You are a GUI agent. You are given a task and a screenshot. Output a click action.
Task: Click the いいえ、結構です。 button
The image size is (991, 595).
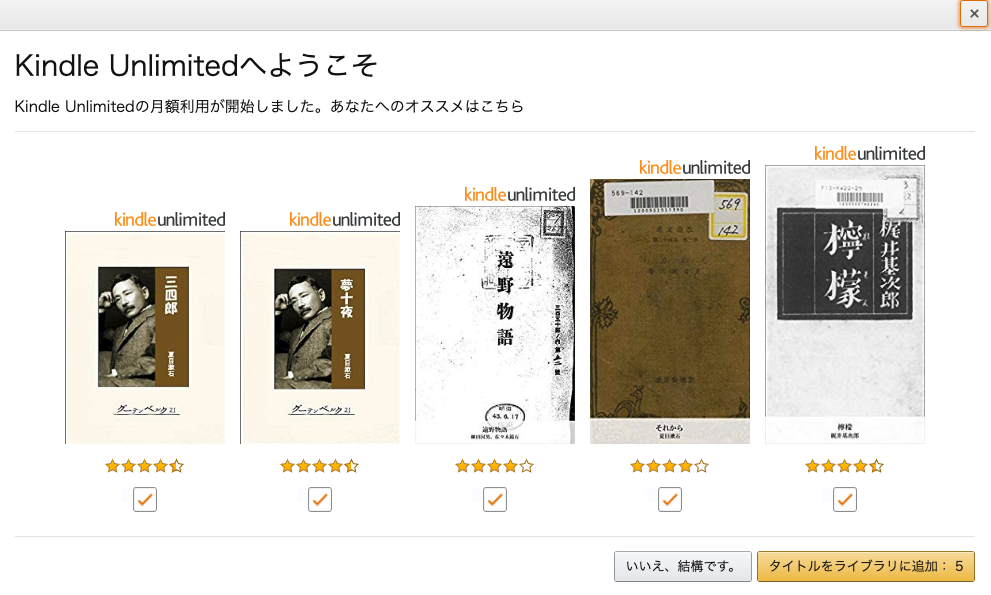(683, 566)
